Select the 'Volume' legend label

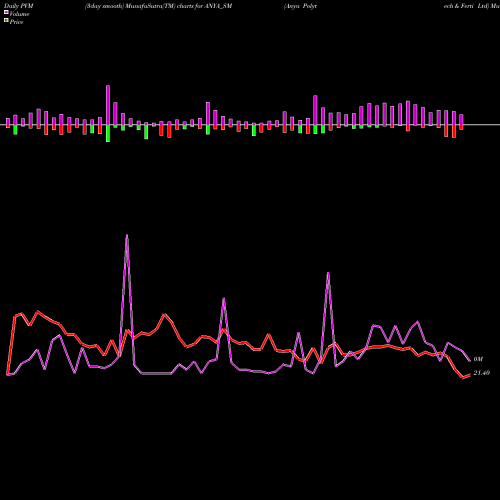click(x=19, y=14)
